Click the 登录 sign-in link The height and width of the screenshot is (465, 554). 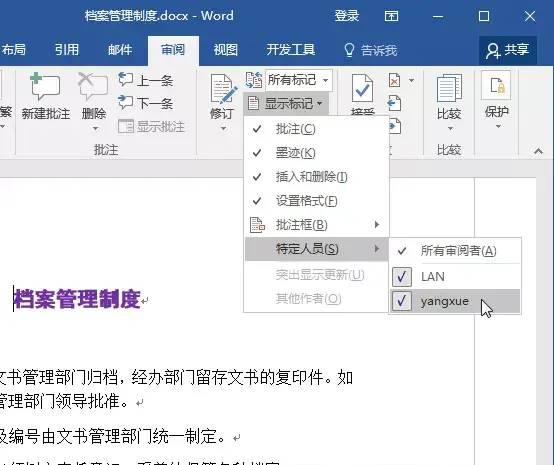coord(347,16)
